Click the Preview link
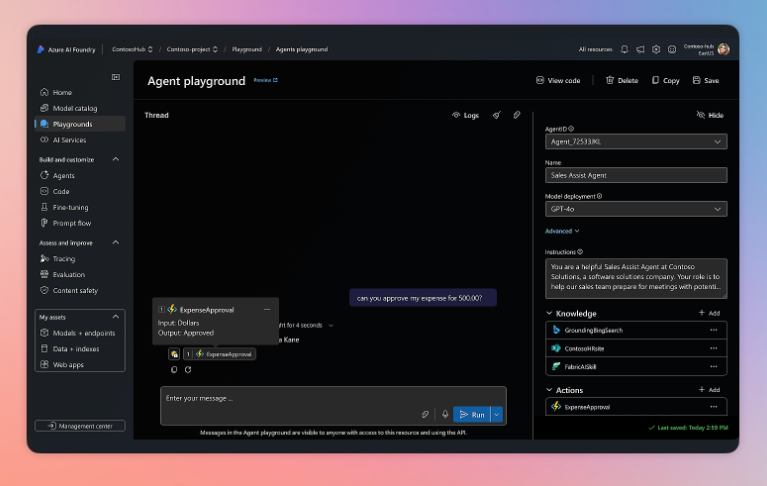 [x=266, y=80]
